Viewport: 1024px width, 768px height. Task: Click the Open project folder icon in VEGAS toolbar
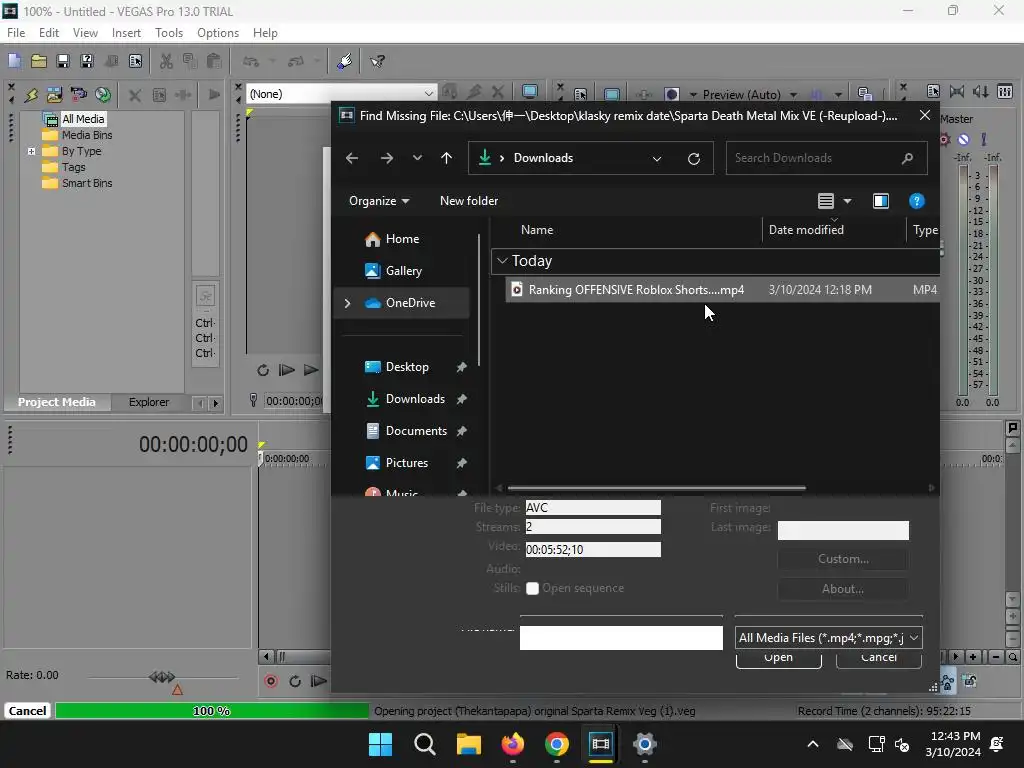[x=39, y=61]
